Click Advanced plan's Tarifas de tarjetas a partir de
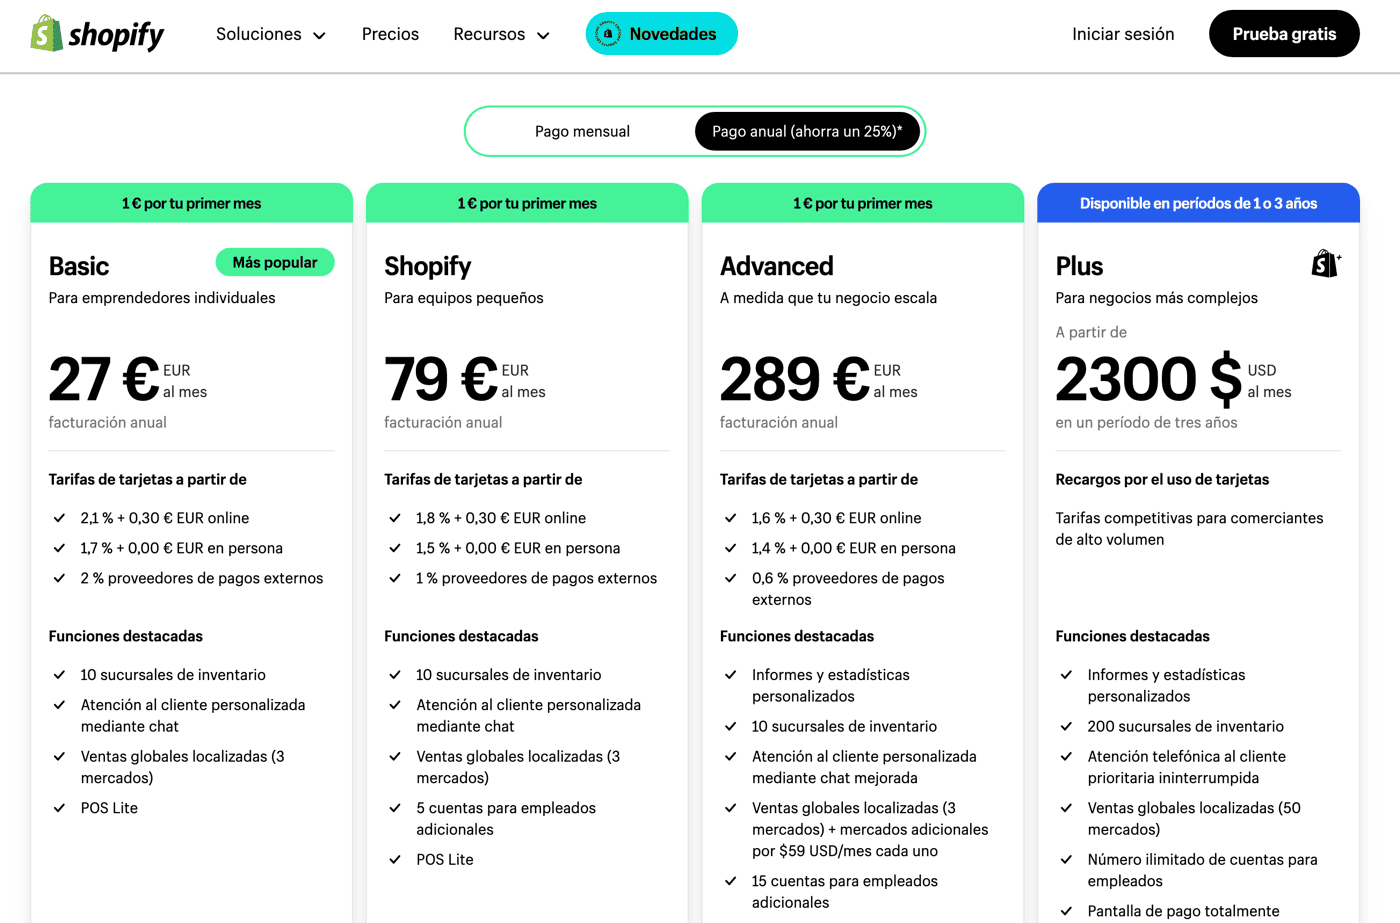 coord(819,479)
